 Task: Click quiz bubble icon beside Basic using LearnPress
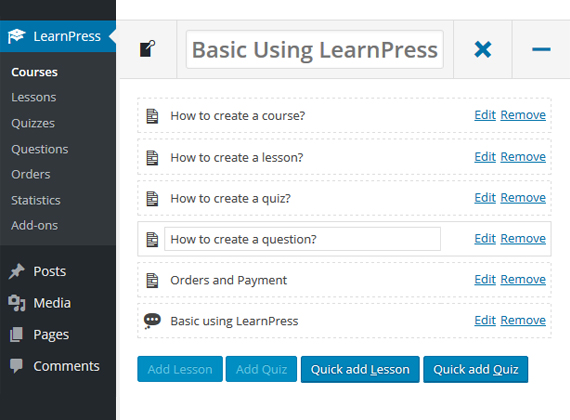pyautogui.click(x=152, y=321)
